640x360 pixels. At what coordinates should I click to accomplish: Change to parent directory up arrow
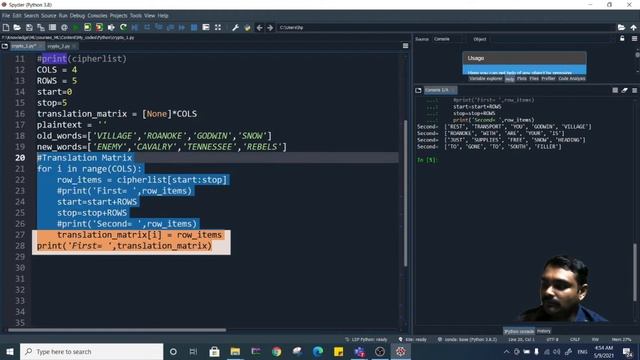633,27
